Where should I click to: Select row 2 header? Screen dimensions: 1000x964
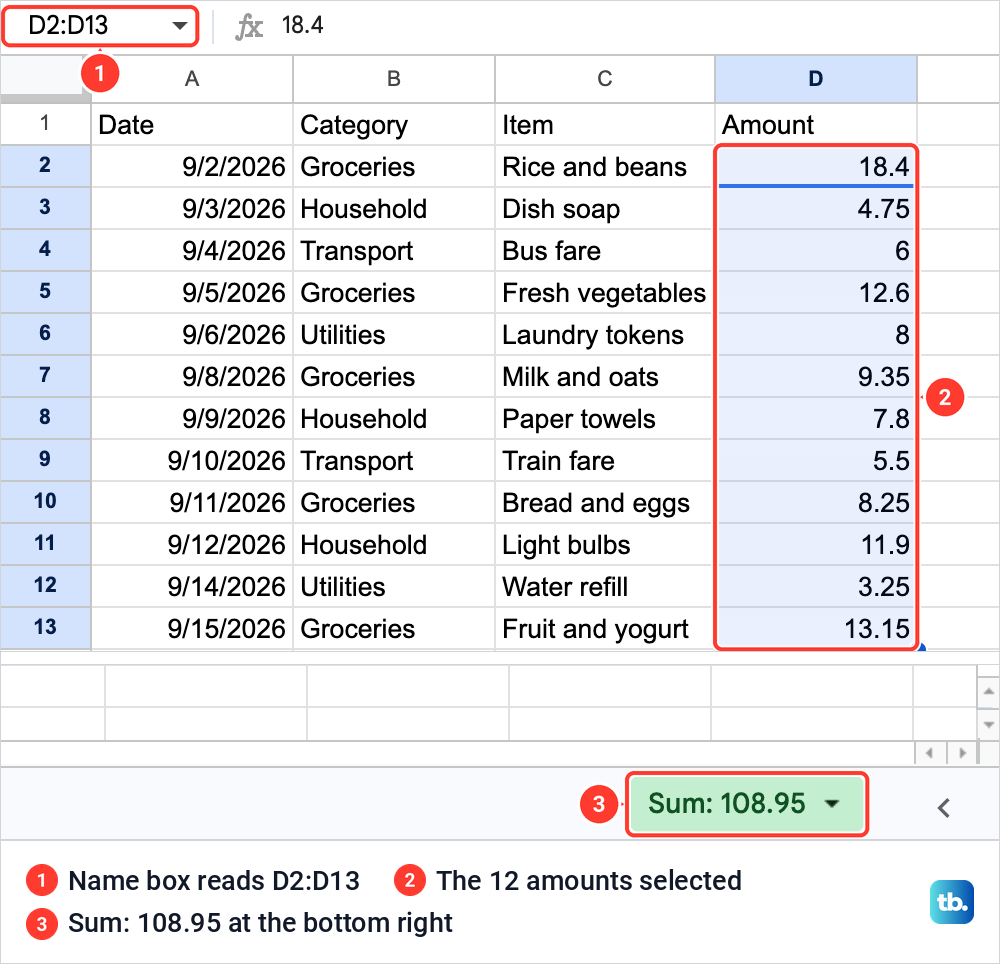click(x=45, y=166)
